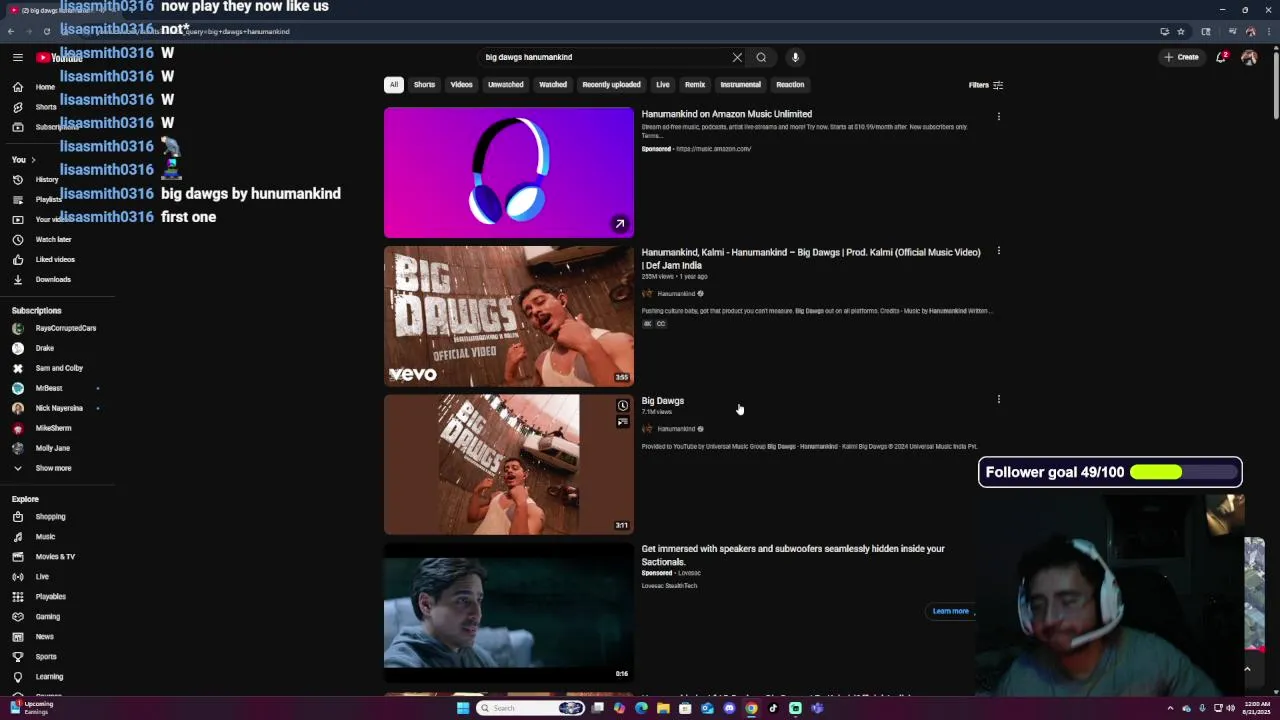Viewport: 1280px width, 720px height.
Task: Select the Videos filter chip
Action: 461,85
